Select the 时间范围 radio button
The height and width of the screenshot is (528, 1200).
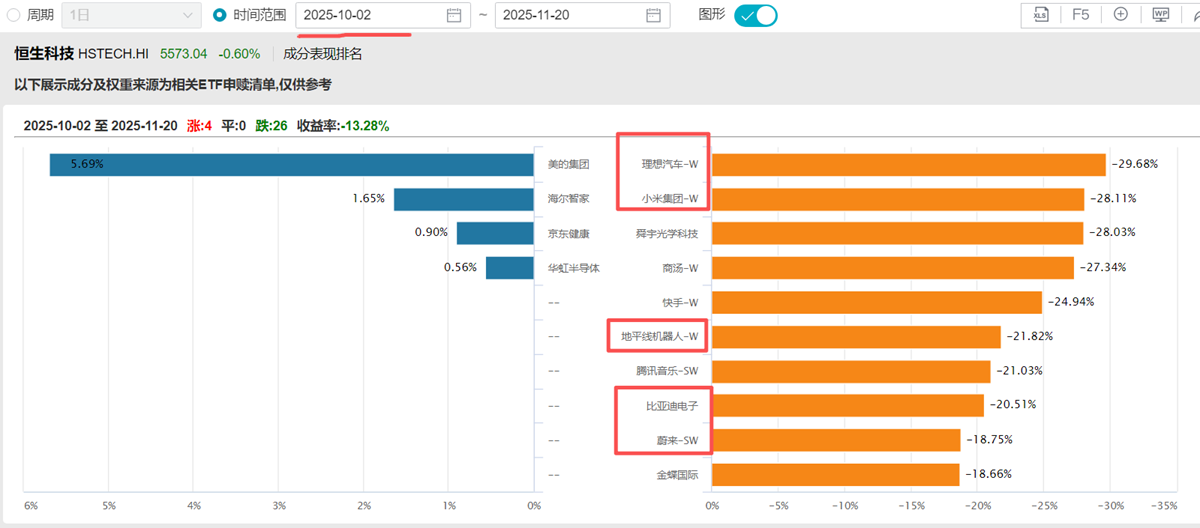[x=220, y=15]
